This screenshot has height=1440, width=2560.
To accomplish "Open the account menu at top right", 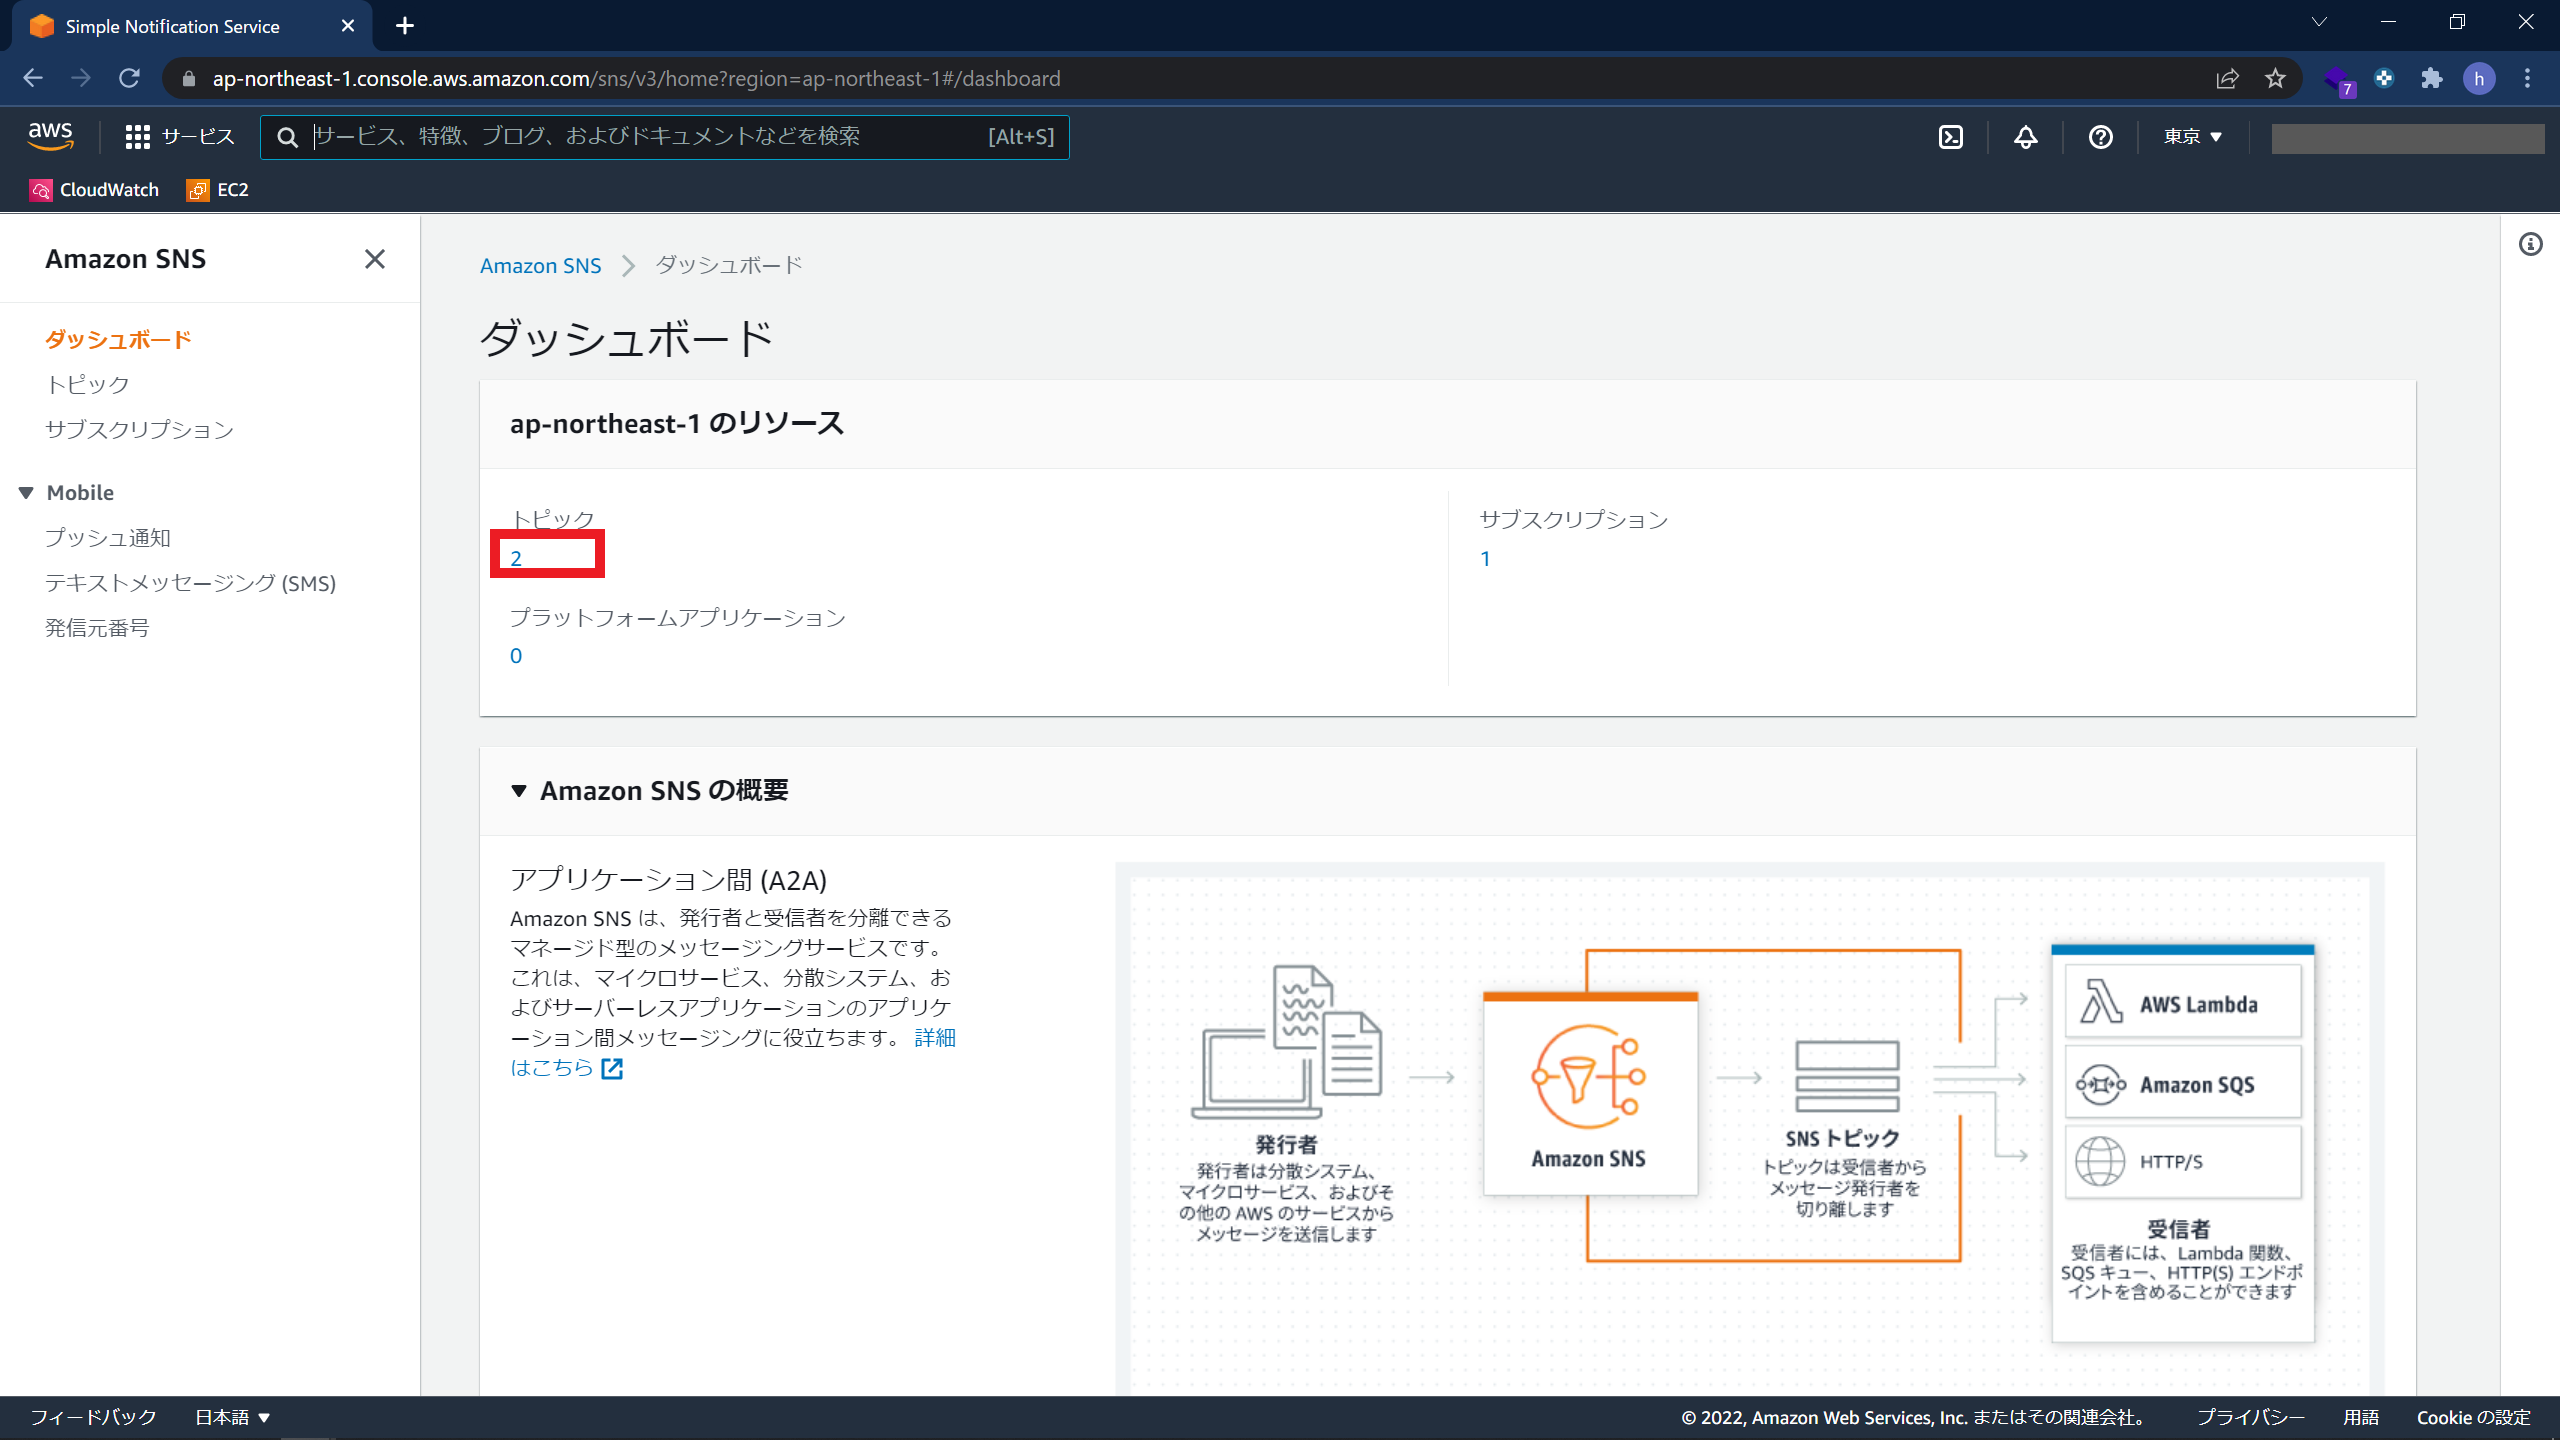I will coord(2407,138).
